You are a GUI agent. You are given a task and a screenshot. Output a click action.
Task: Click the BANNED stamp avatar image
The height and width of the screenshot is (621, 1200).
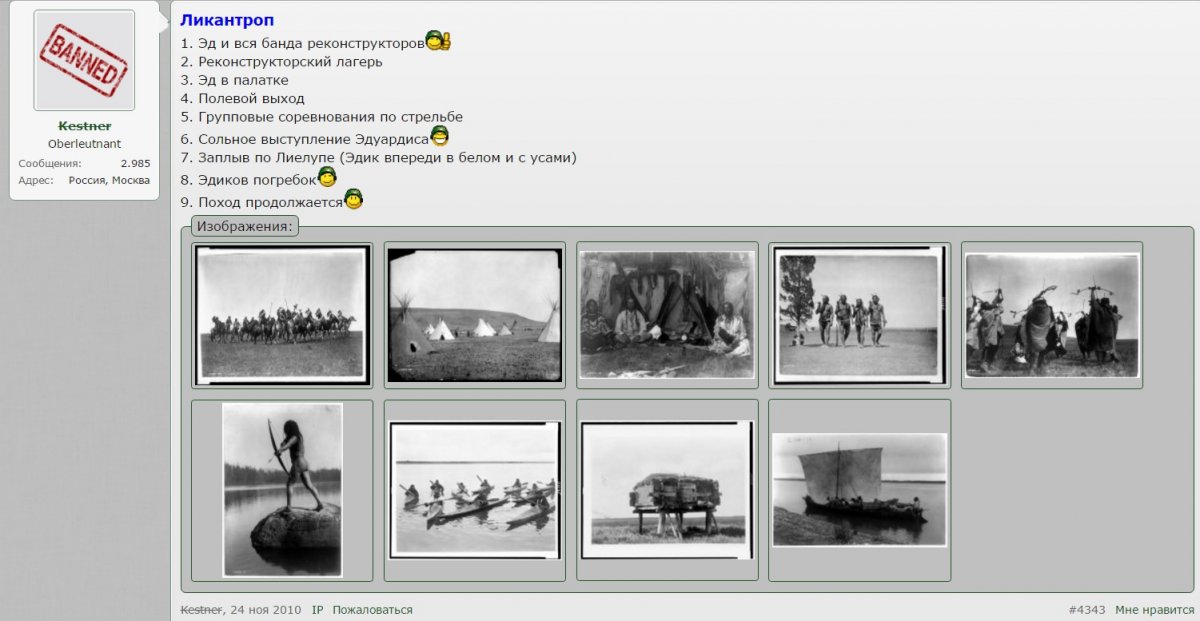point(84,60)
